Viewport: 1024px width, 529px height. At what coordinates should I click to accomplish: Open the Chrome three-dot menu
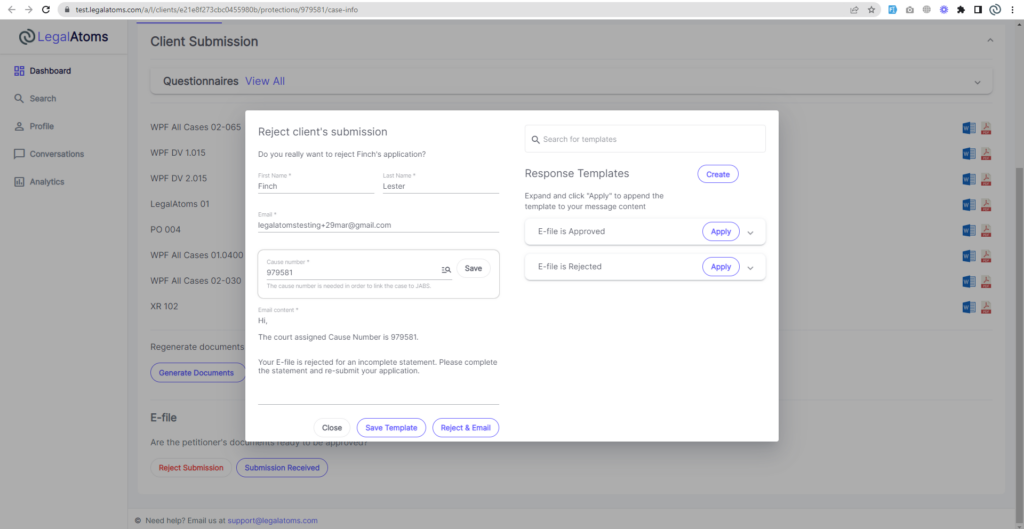tap(1013, 9)
